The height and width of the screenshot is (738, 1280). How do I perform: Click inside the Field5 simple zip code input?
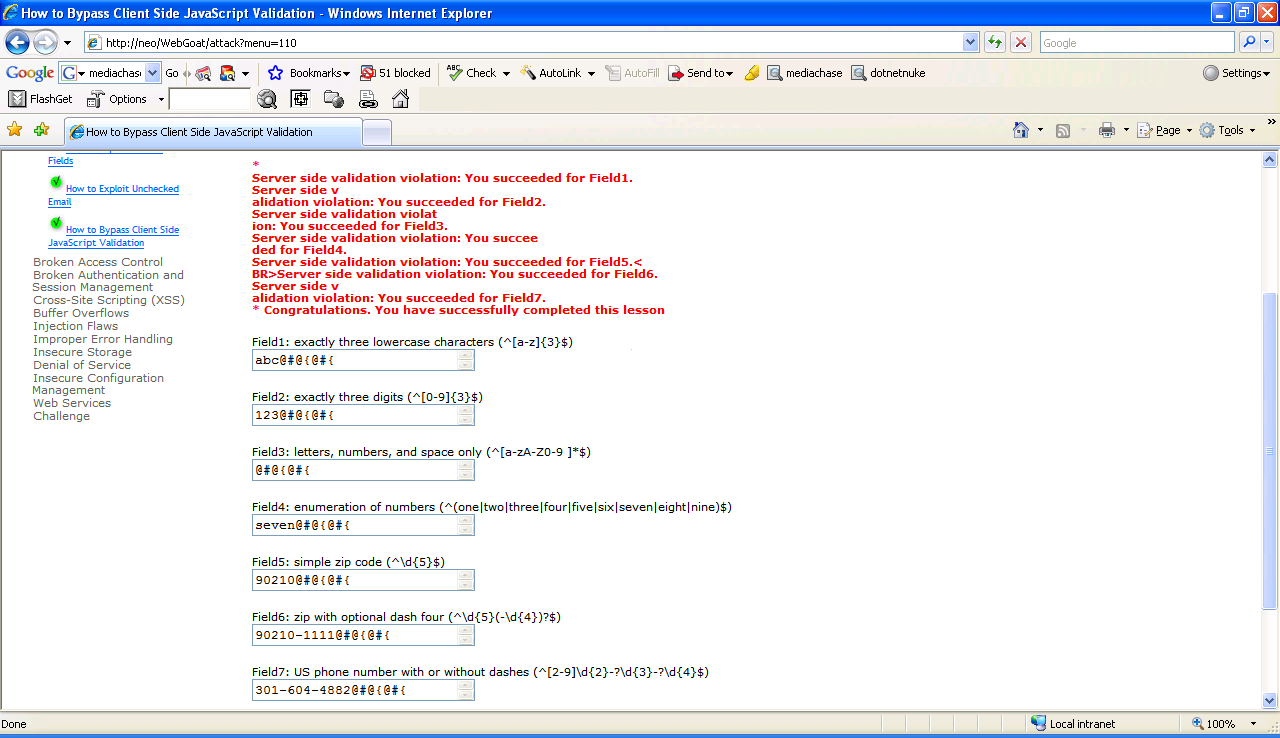point(355,580)
